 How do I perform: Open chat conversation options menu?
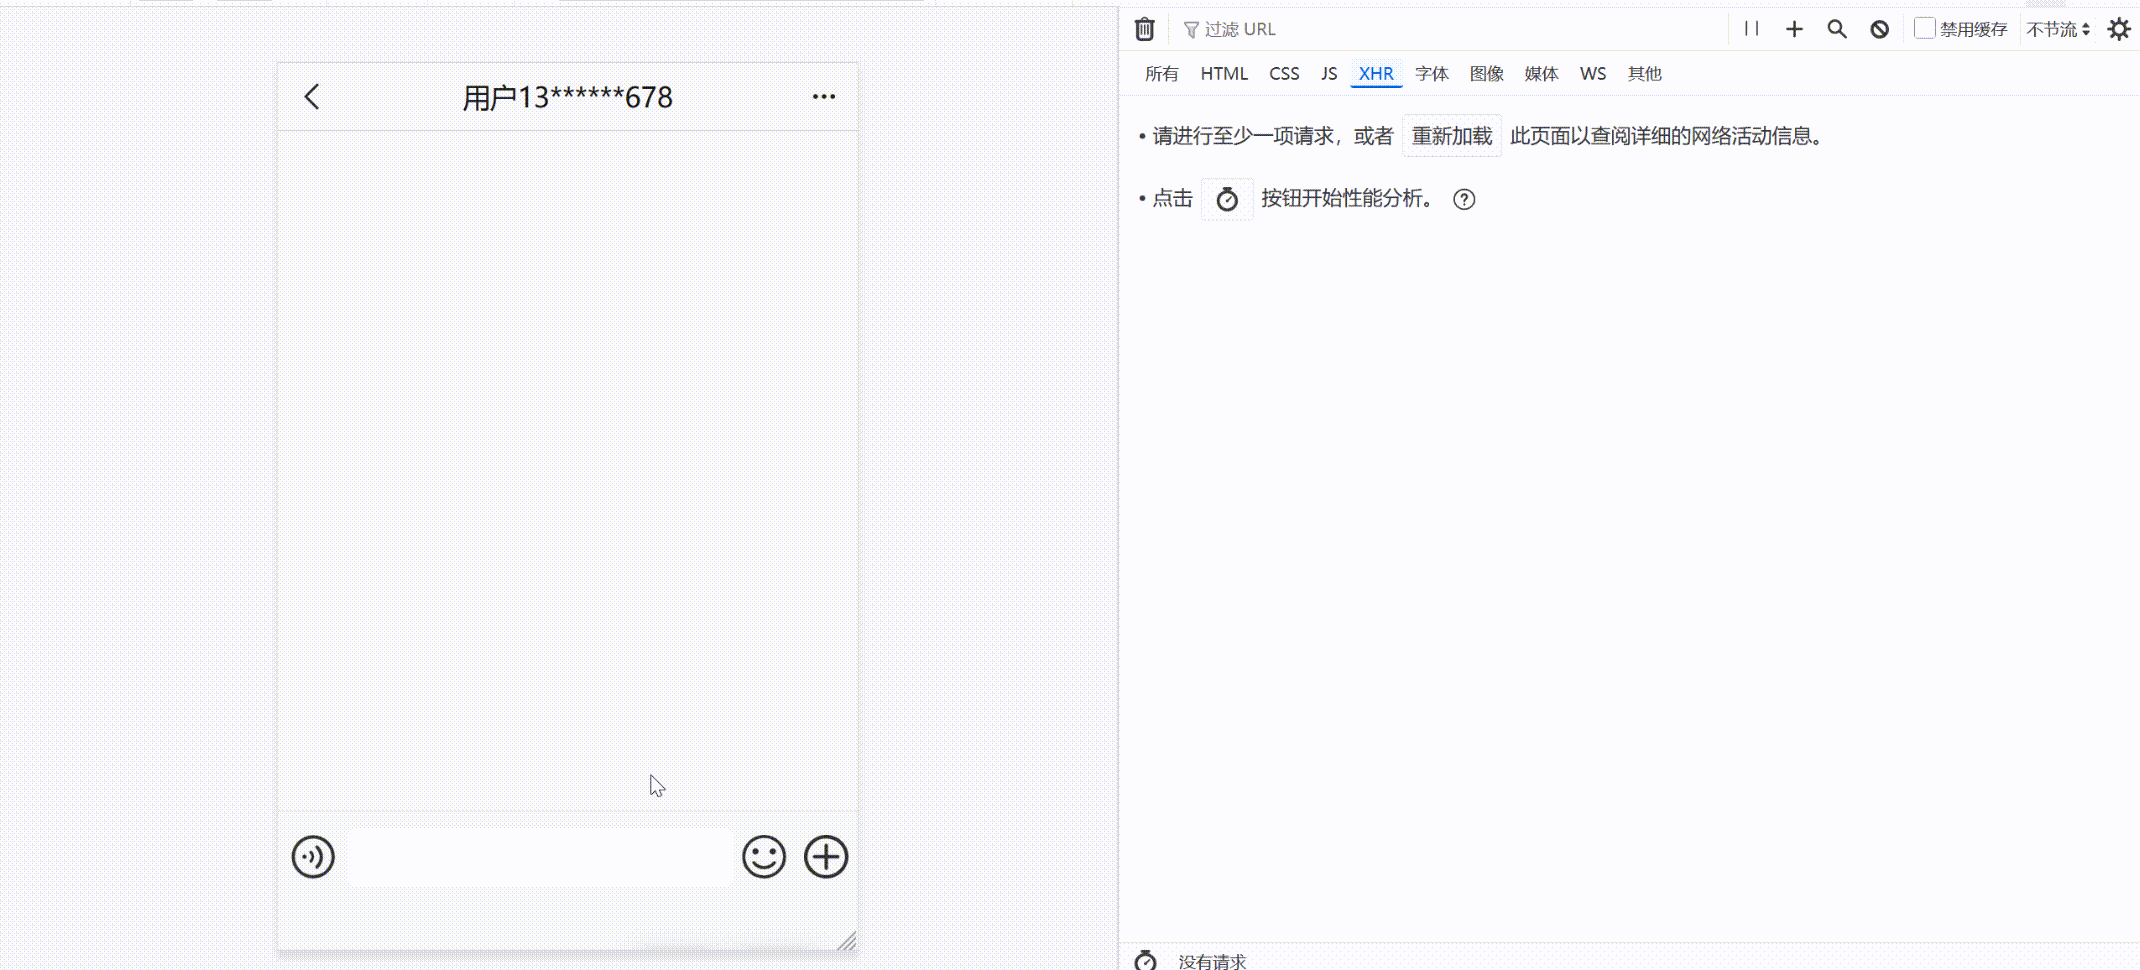point(823,95)
